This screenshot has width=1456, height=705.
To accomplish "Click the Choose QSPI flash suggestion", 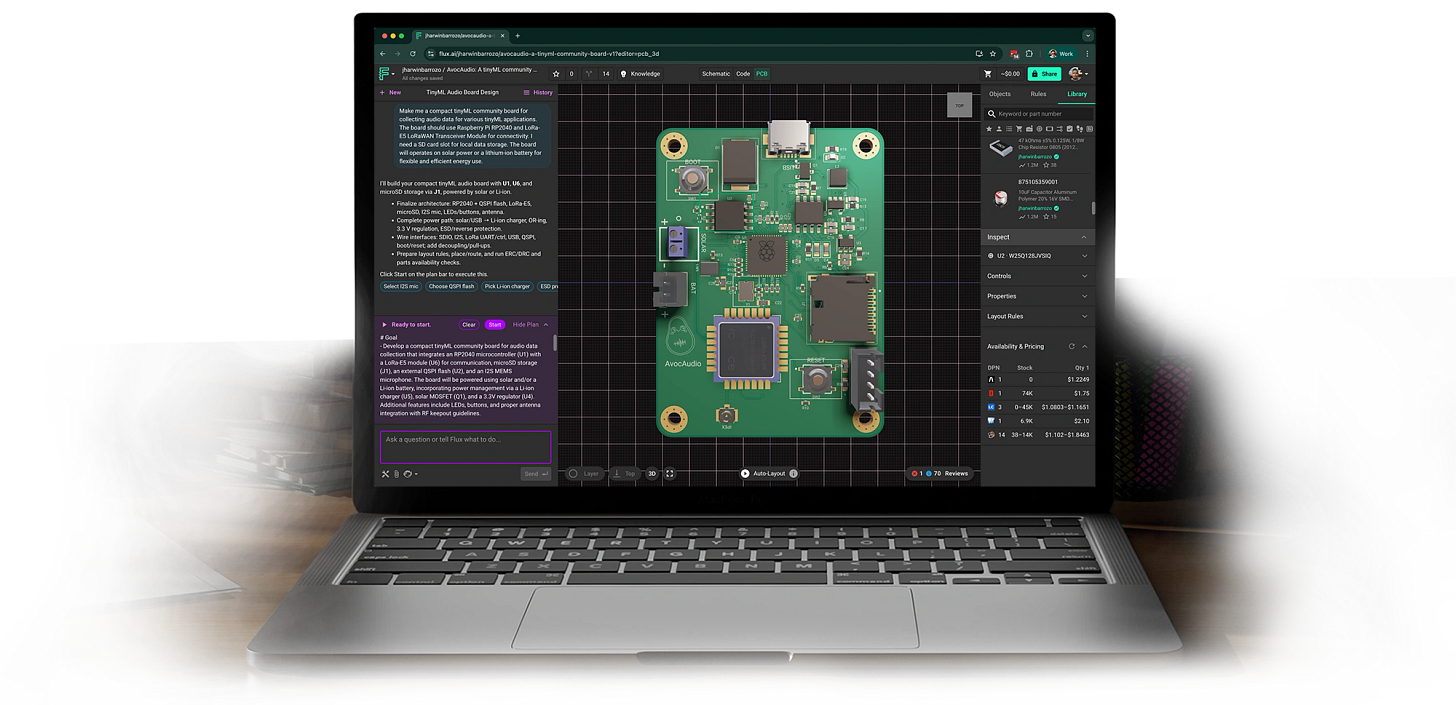I will pos(451,286).
